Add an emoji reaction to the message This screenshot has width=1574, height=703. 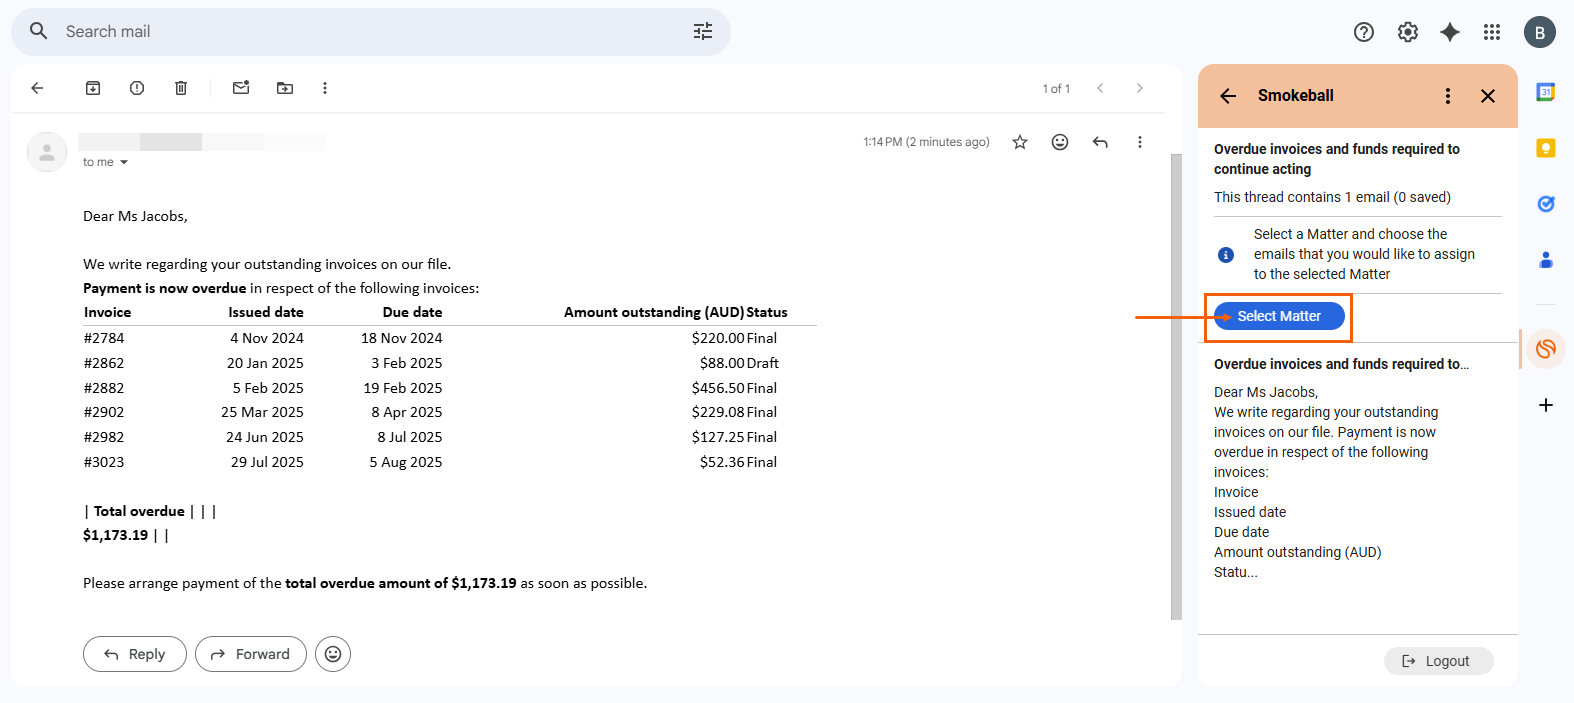1060,142
